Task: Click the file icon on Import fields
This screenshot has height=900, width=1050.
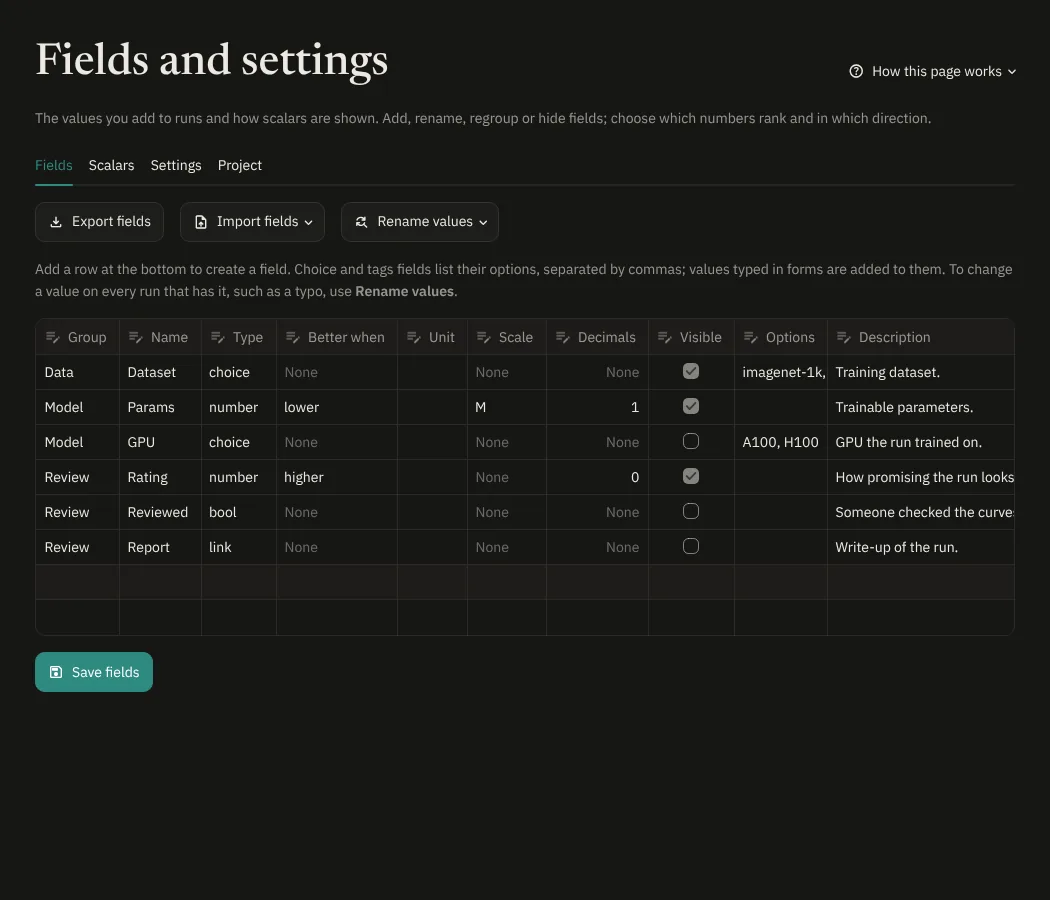Action: [x=201, y=222]
